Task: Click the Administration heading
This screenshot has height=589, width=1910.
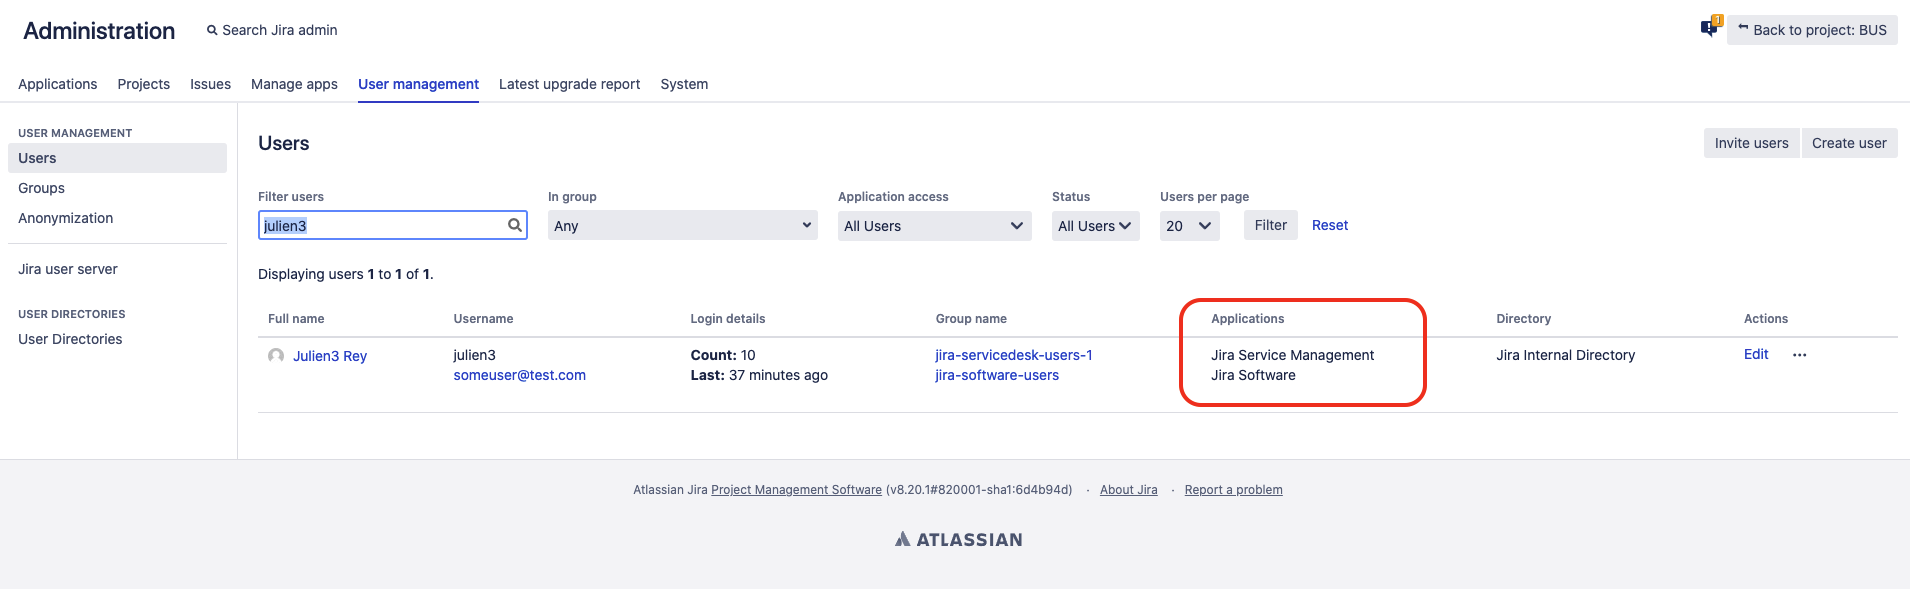Action: coord(99,31)
